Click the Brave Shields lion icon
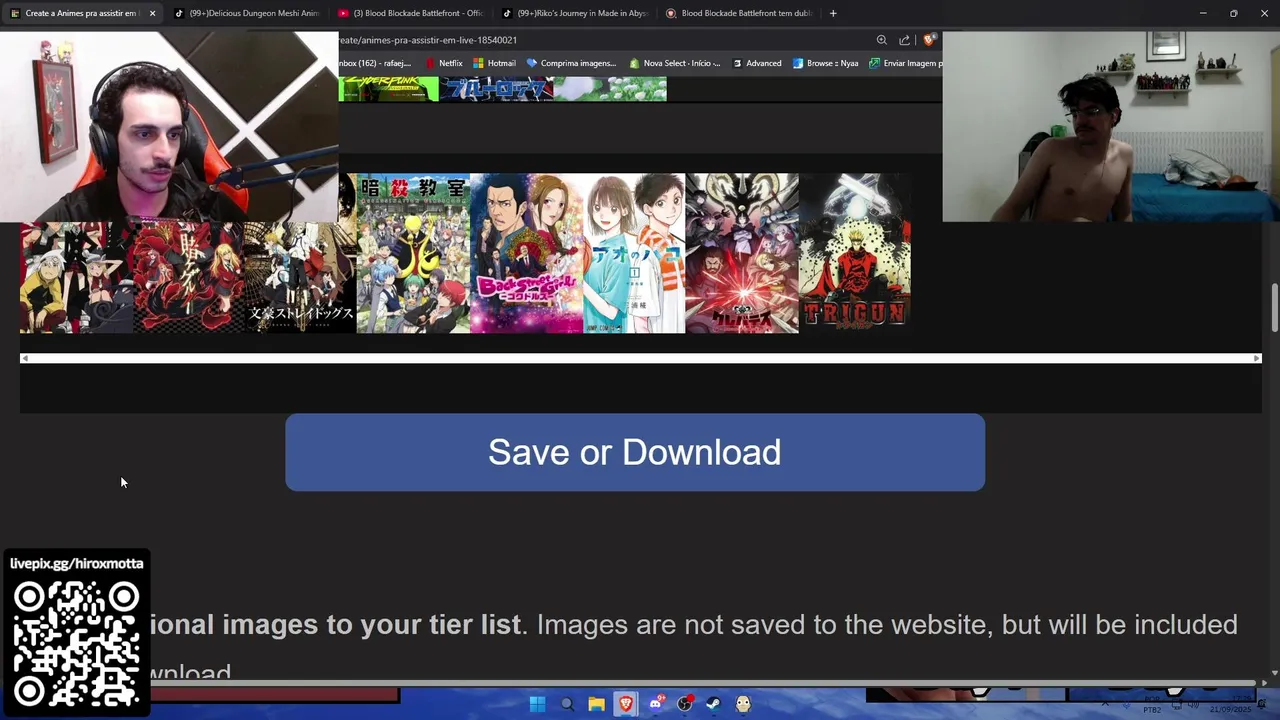Image resolution: width=1280 pixels, height=720 pixels. (929, 40)
